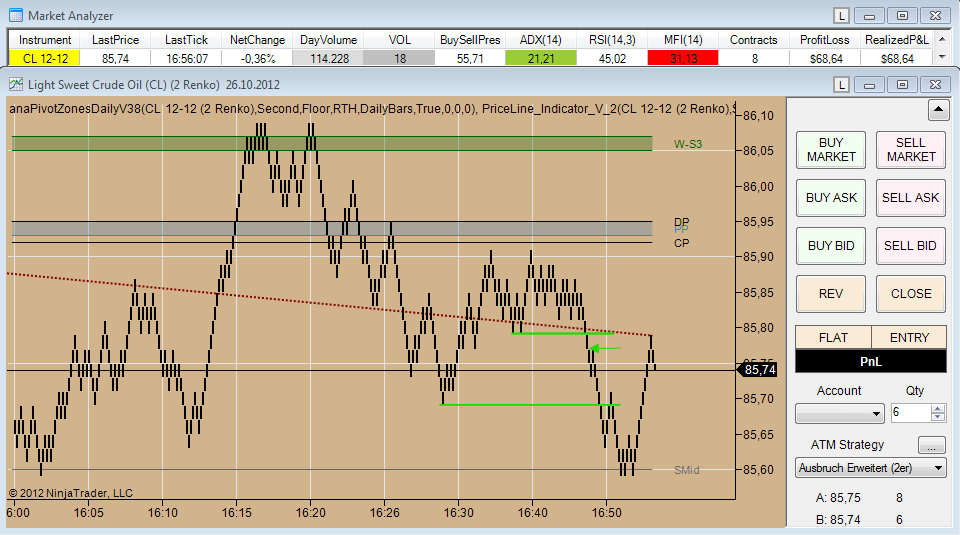Viewport: 960px width, 535px height.
Task: Minimize the crude oil chart window
Action: click(869, 84)
